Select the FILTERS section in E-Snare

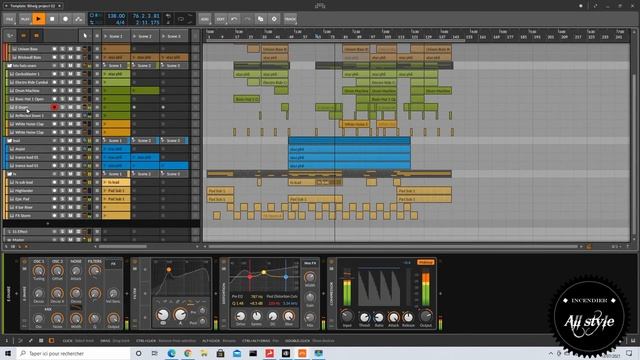click(95, 261)
